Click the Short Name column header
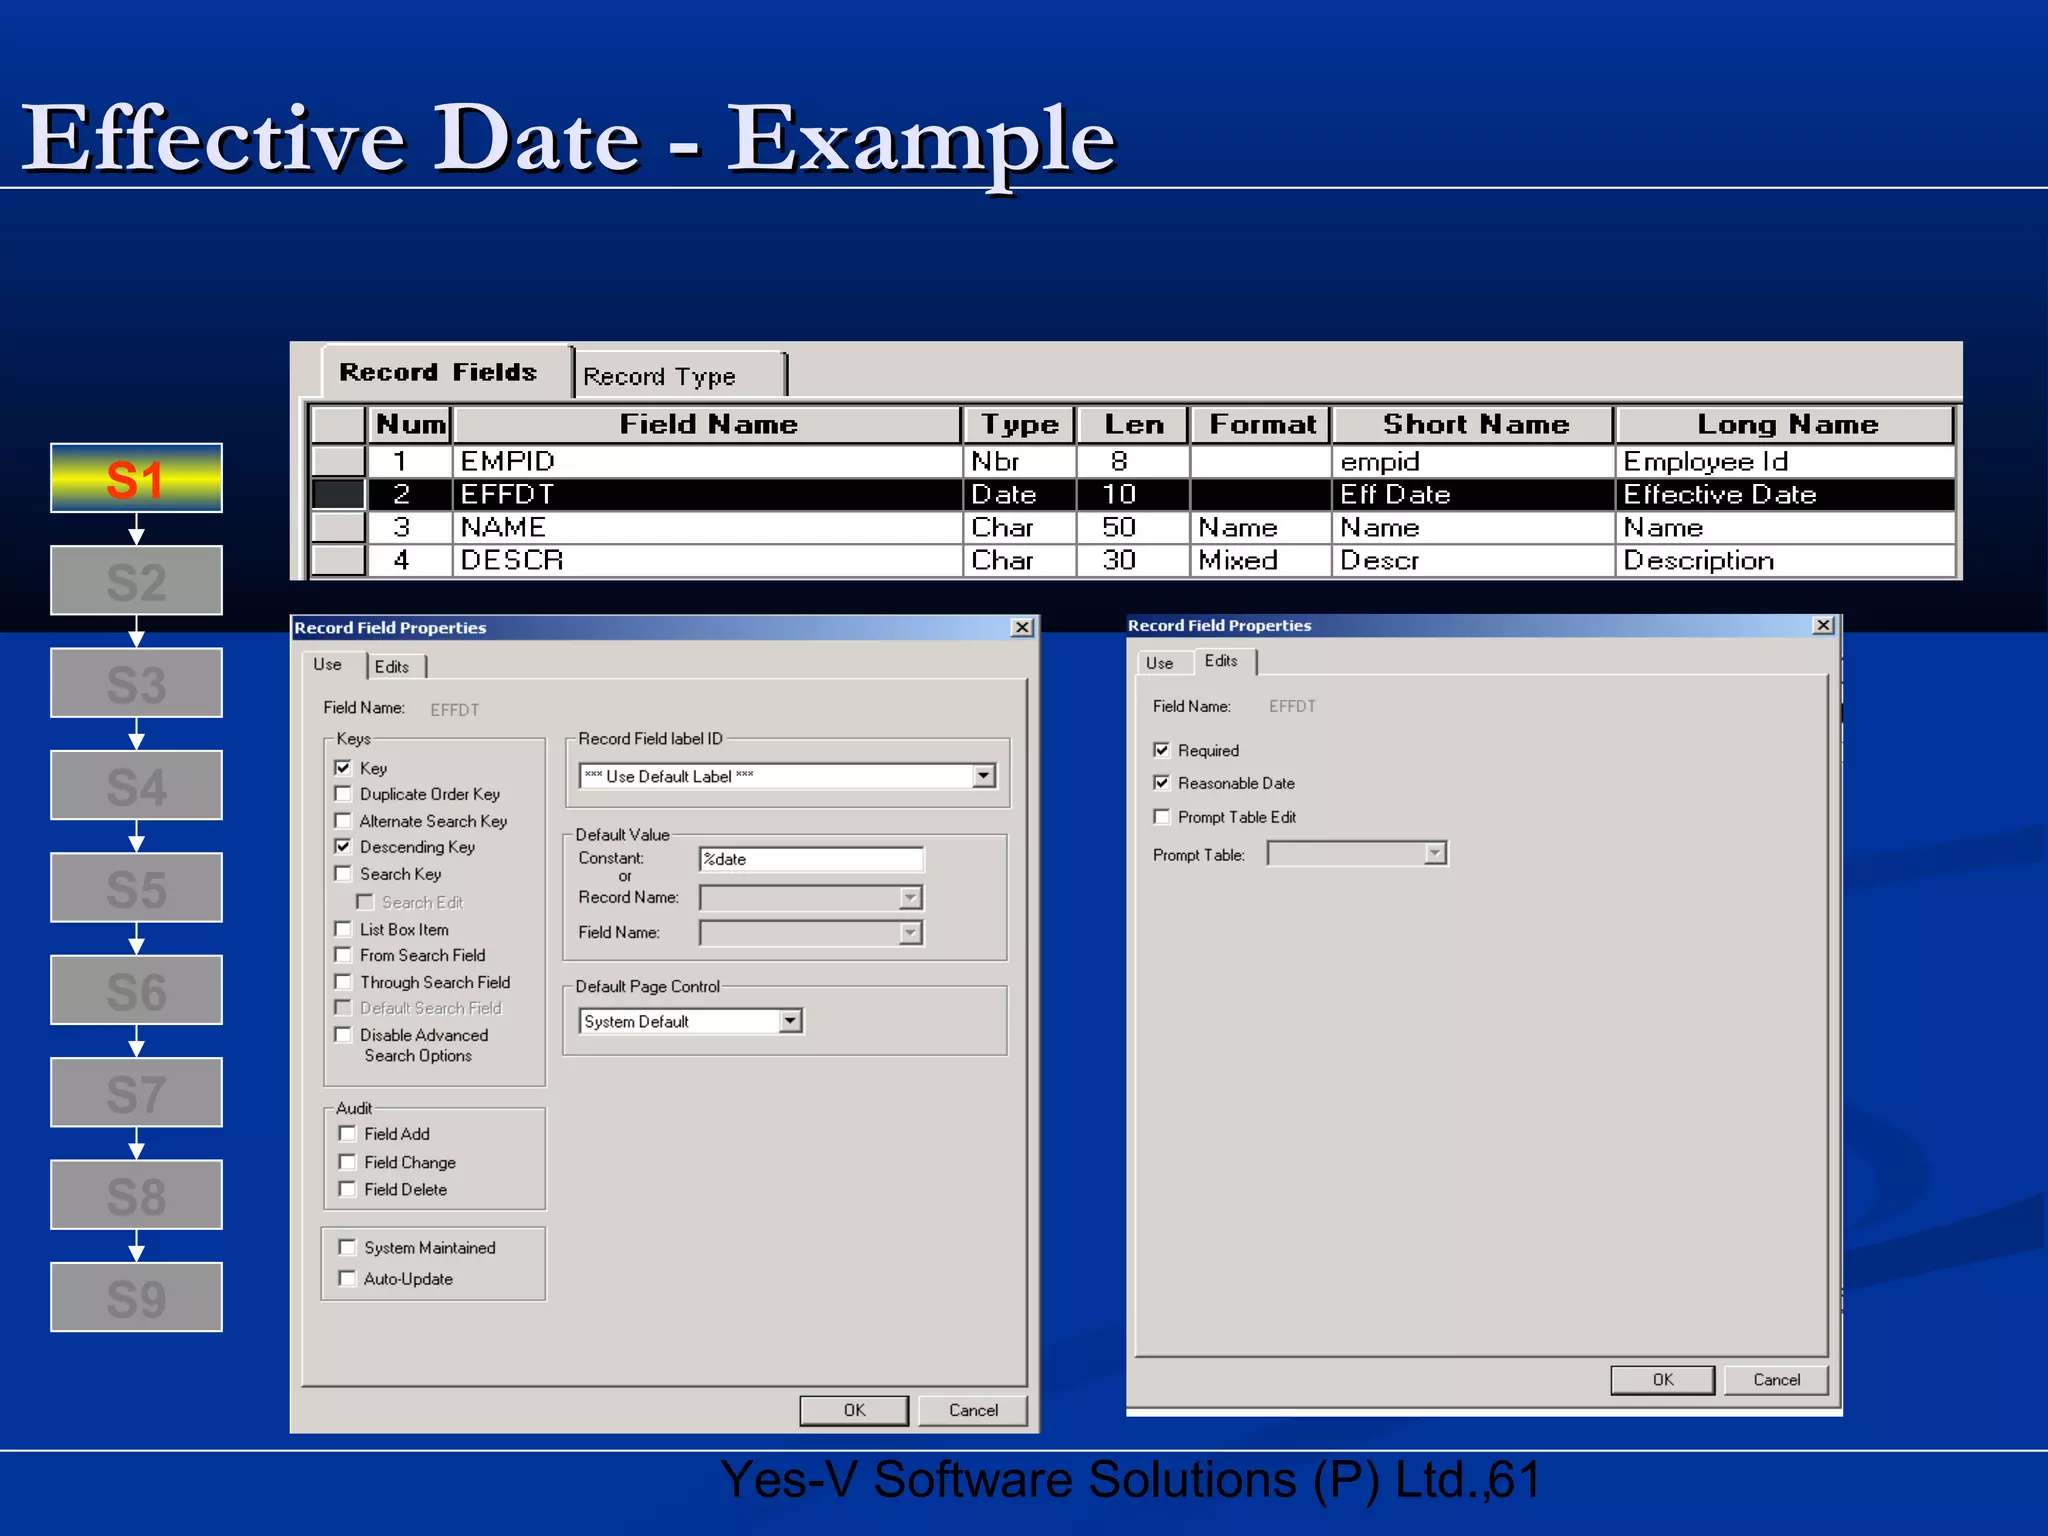This screenshot has width=2048, height=1536. pos(1474,424)
